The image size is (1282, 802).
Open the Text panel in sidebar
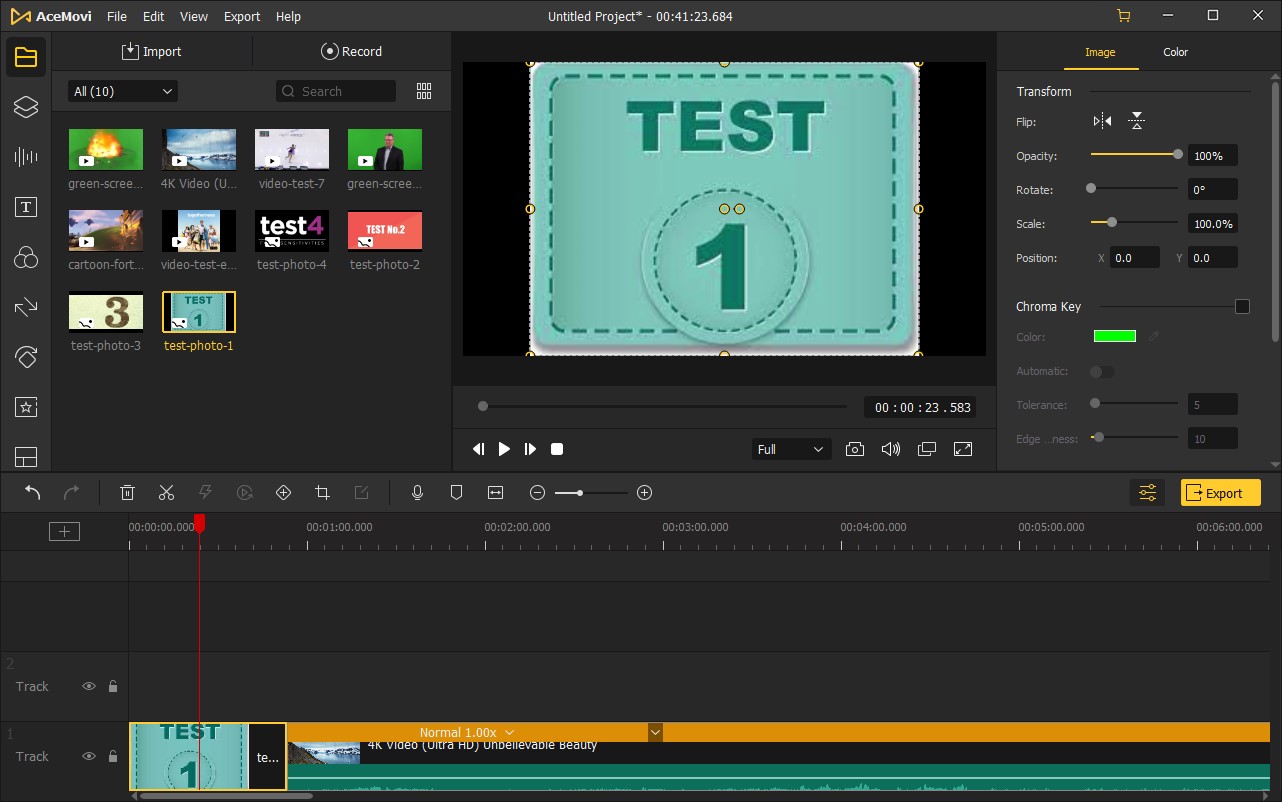coord(25,207)
